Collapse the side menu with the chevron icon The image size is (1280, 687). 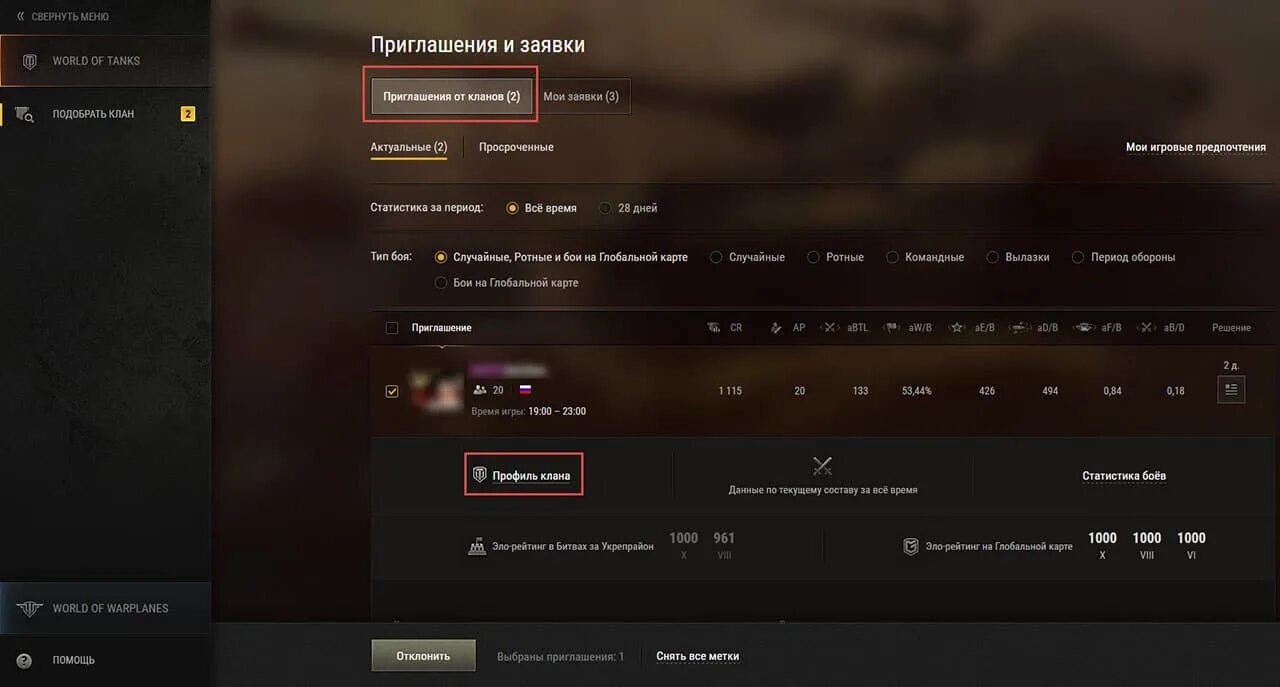point(20,17)
